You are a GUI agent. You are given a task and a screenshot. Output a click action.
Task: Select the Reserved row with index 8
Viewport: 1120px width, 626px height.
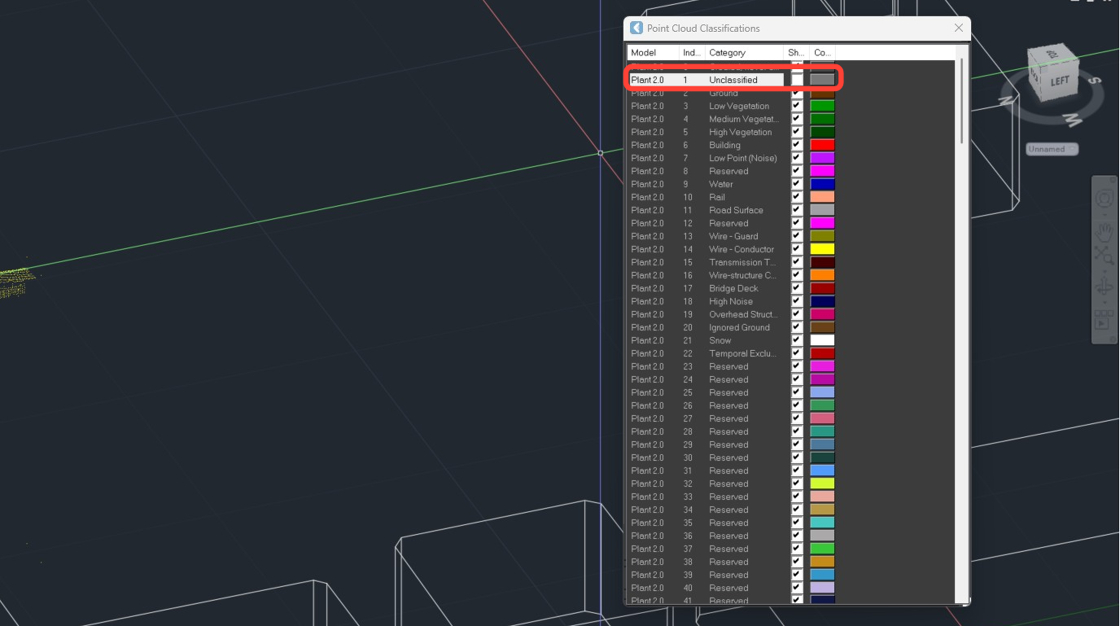729,171
